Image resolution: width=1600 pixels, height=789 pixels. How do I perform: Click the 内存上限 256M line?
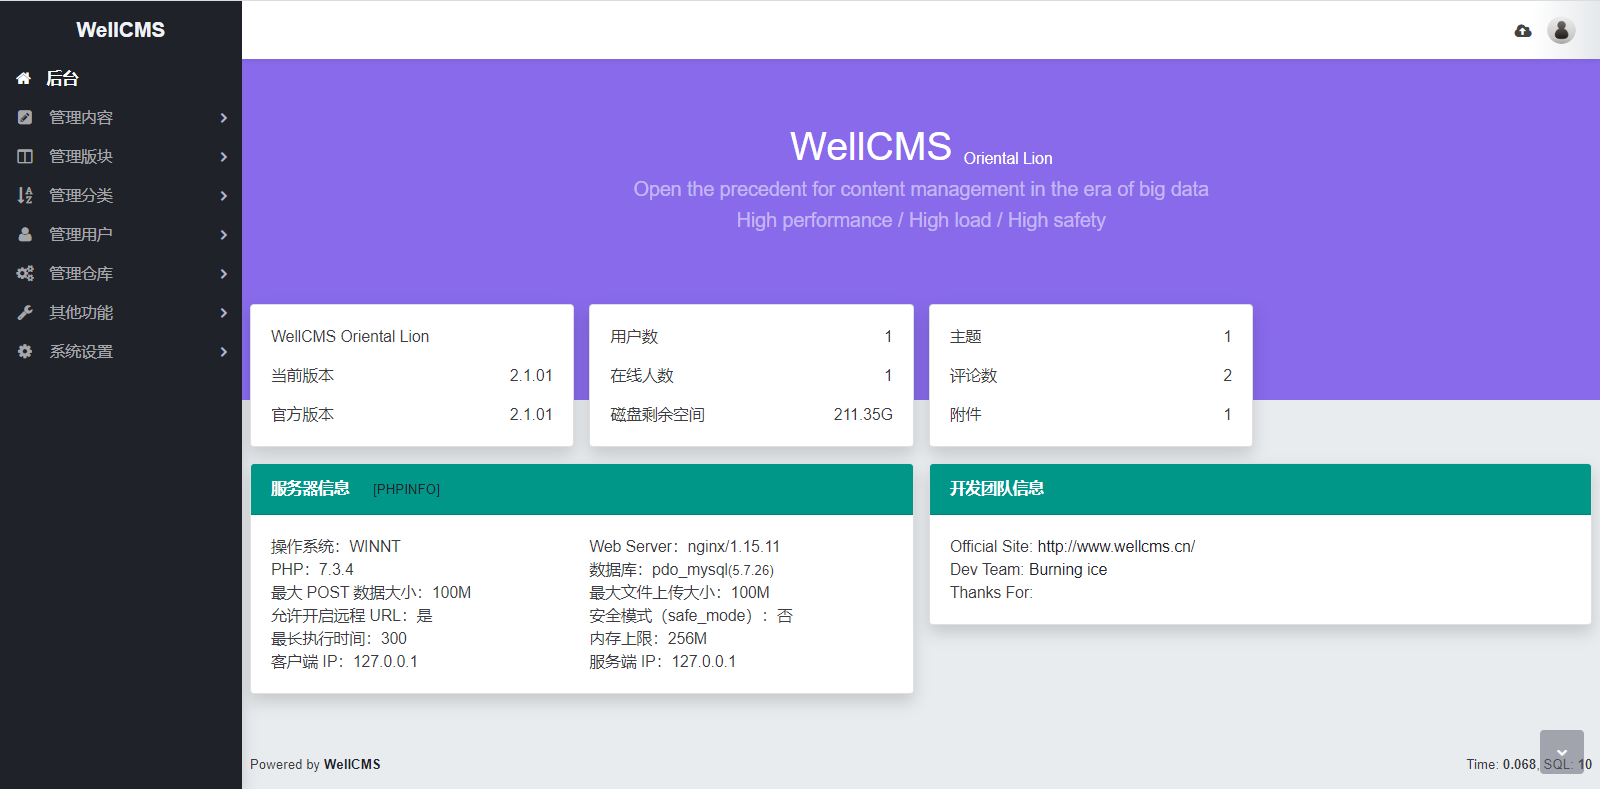648,638
